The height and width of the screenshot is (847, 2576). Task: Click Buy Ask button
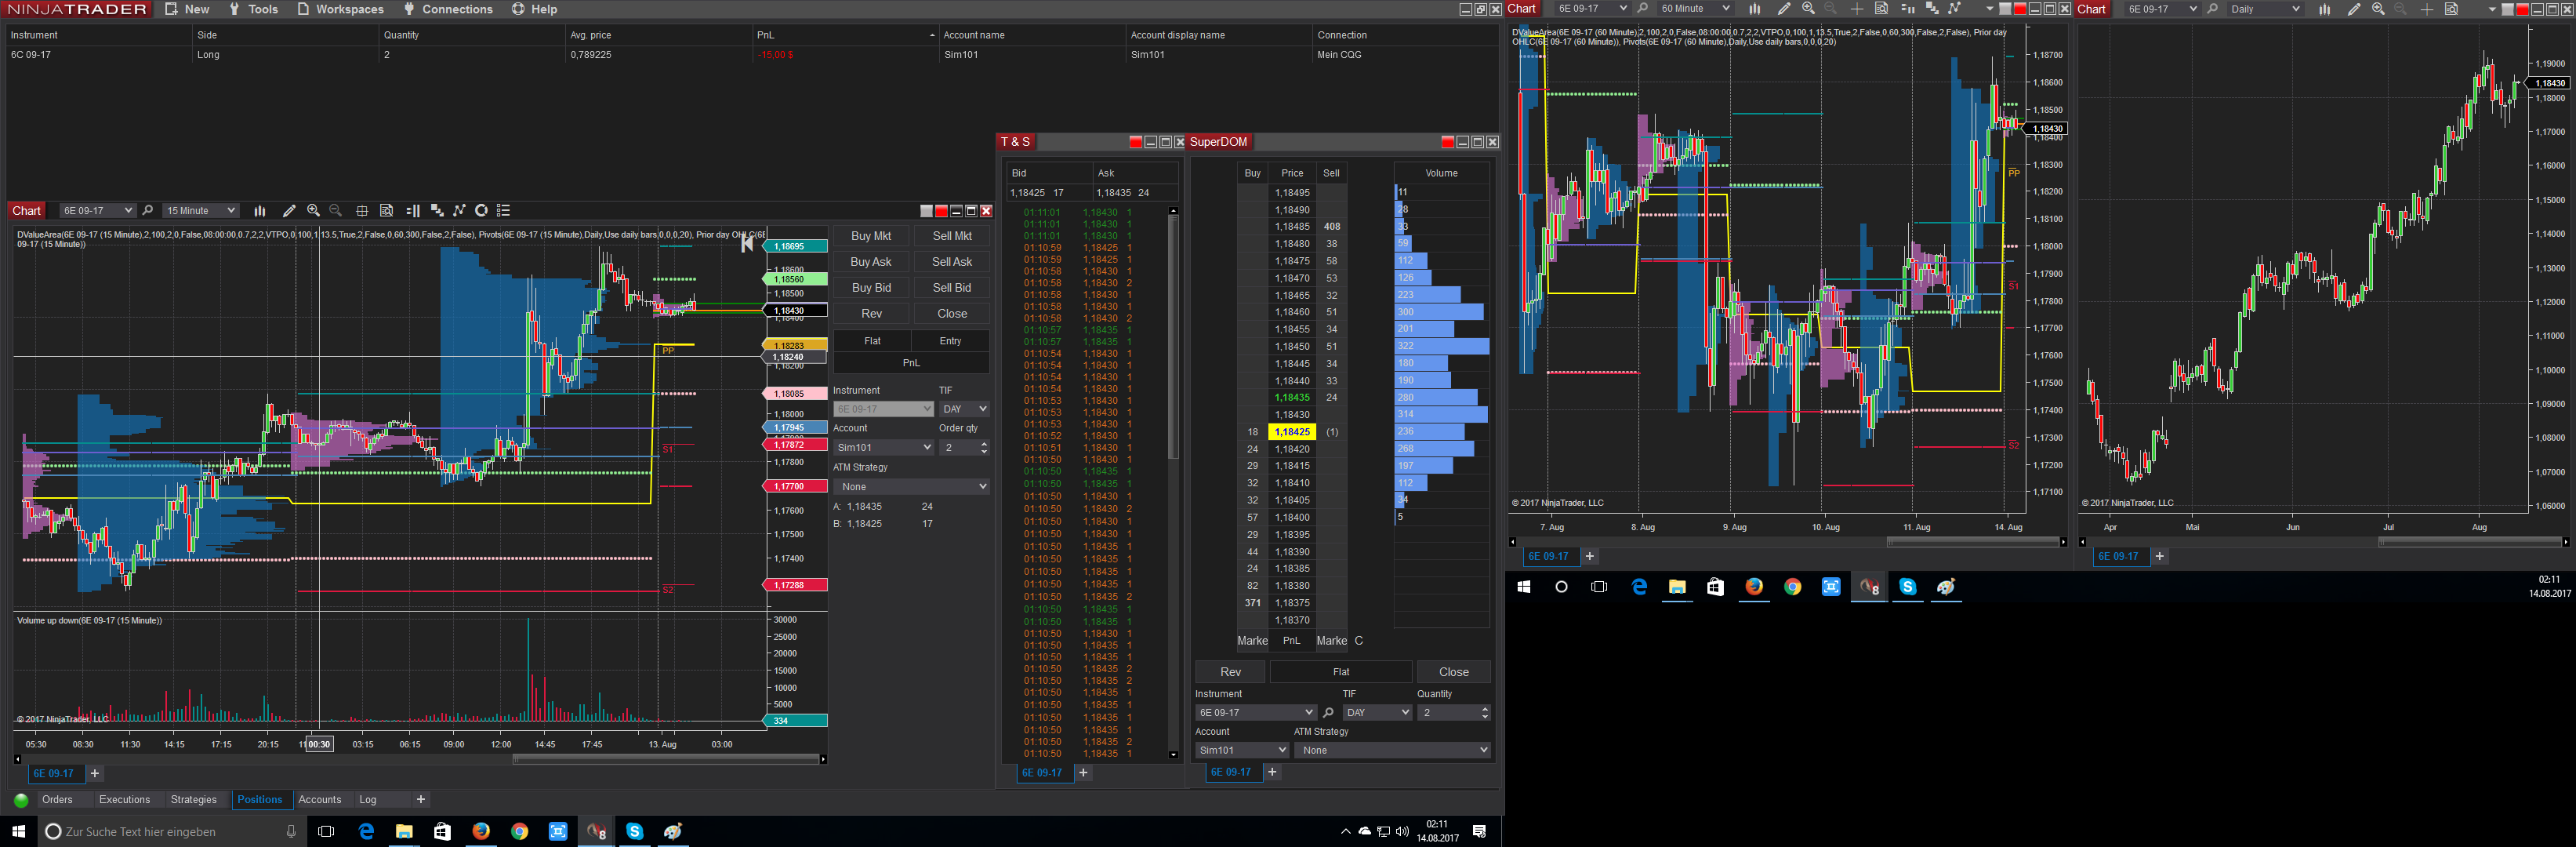[871, 262]
